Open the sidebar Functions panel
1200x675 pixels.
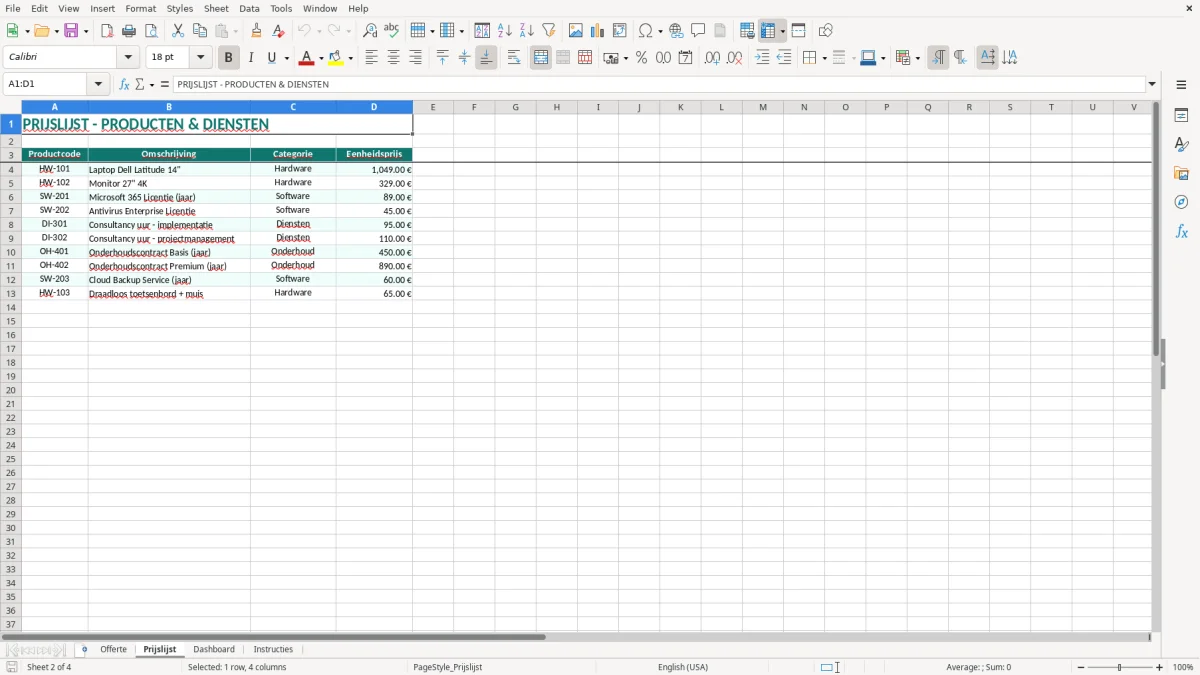1181,231
